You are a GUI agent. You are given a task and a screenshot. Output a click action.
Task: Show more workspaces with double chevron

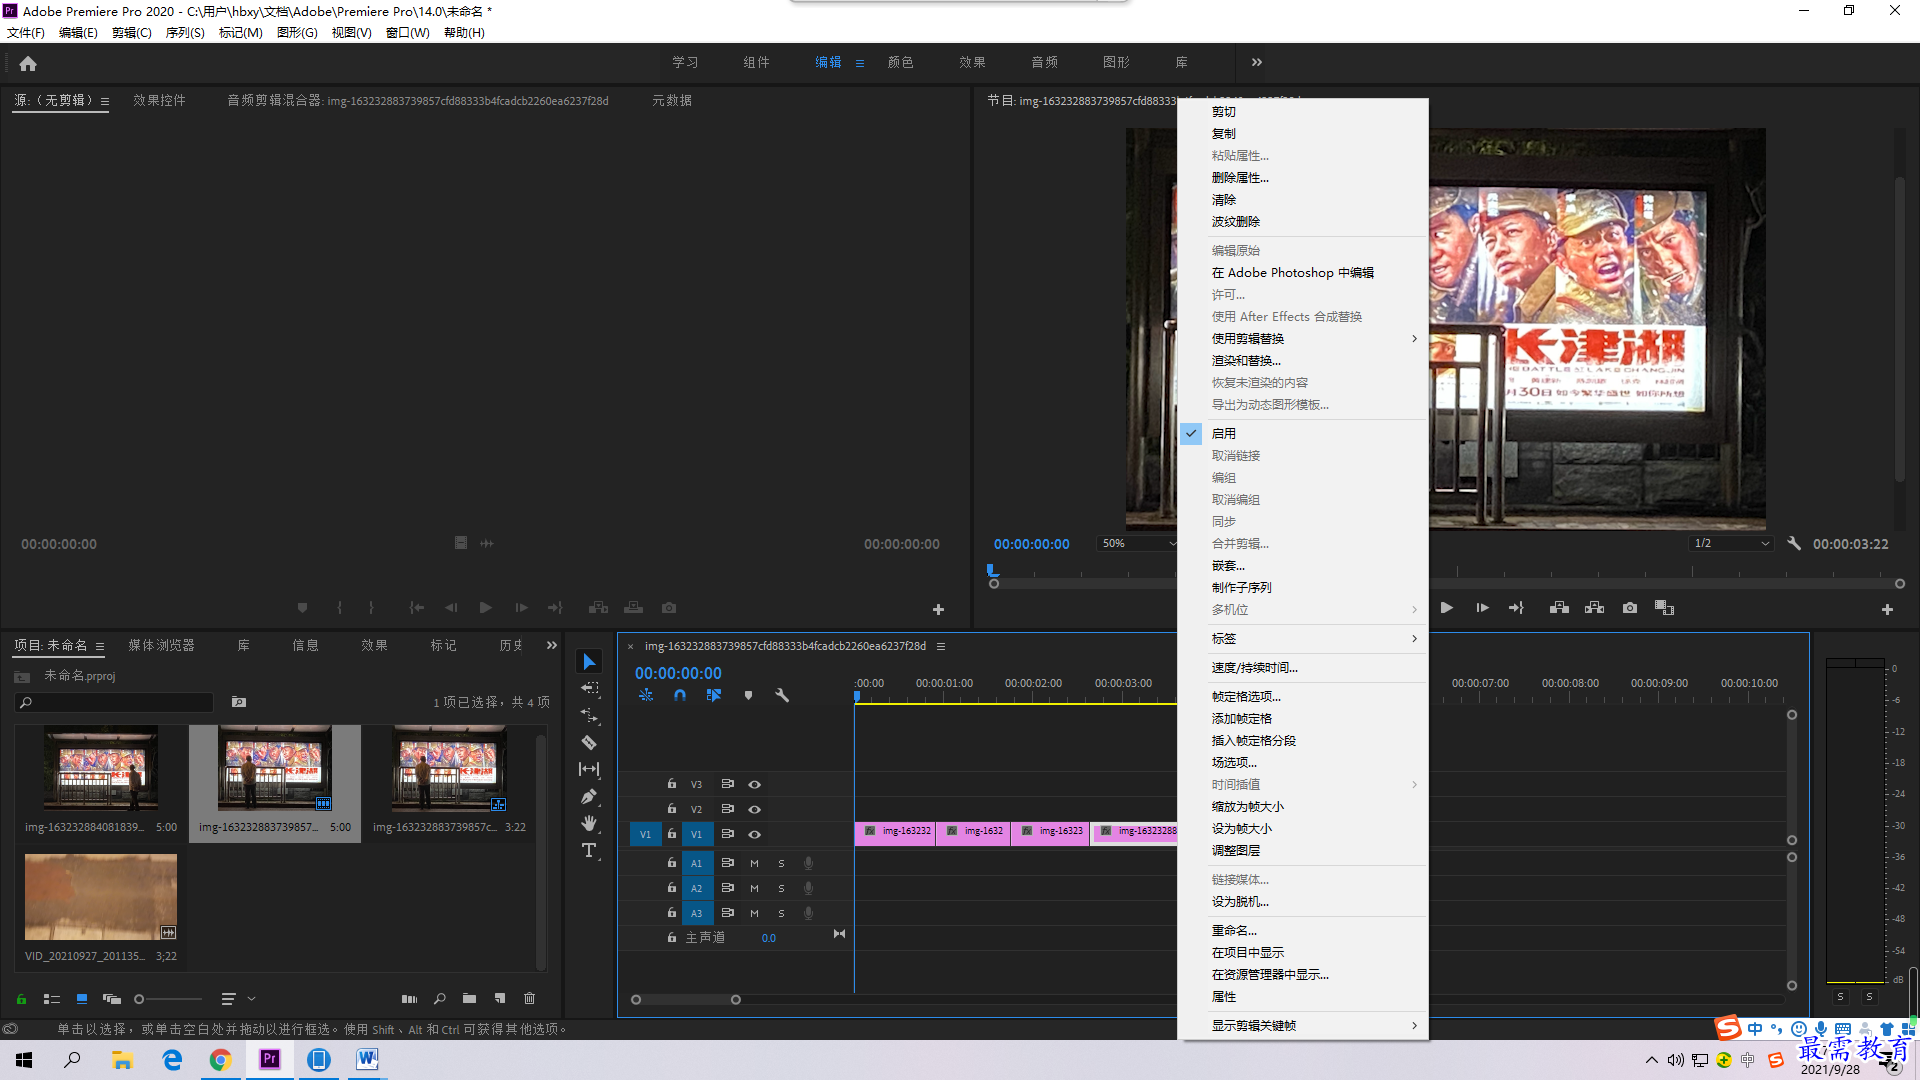click(x=1257, y=62)
